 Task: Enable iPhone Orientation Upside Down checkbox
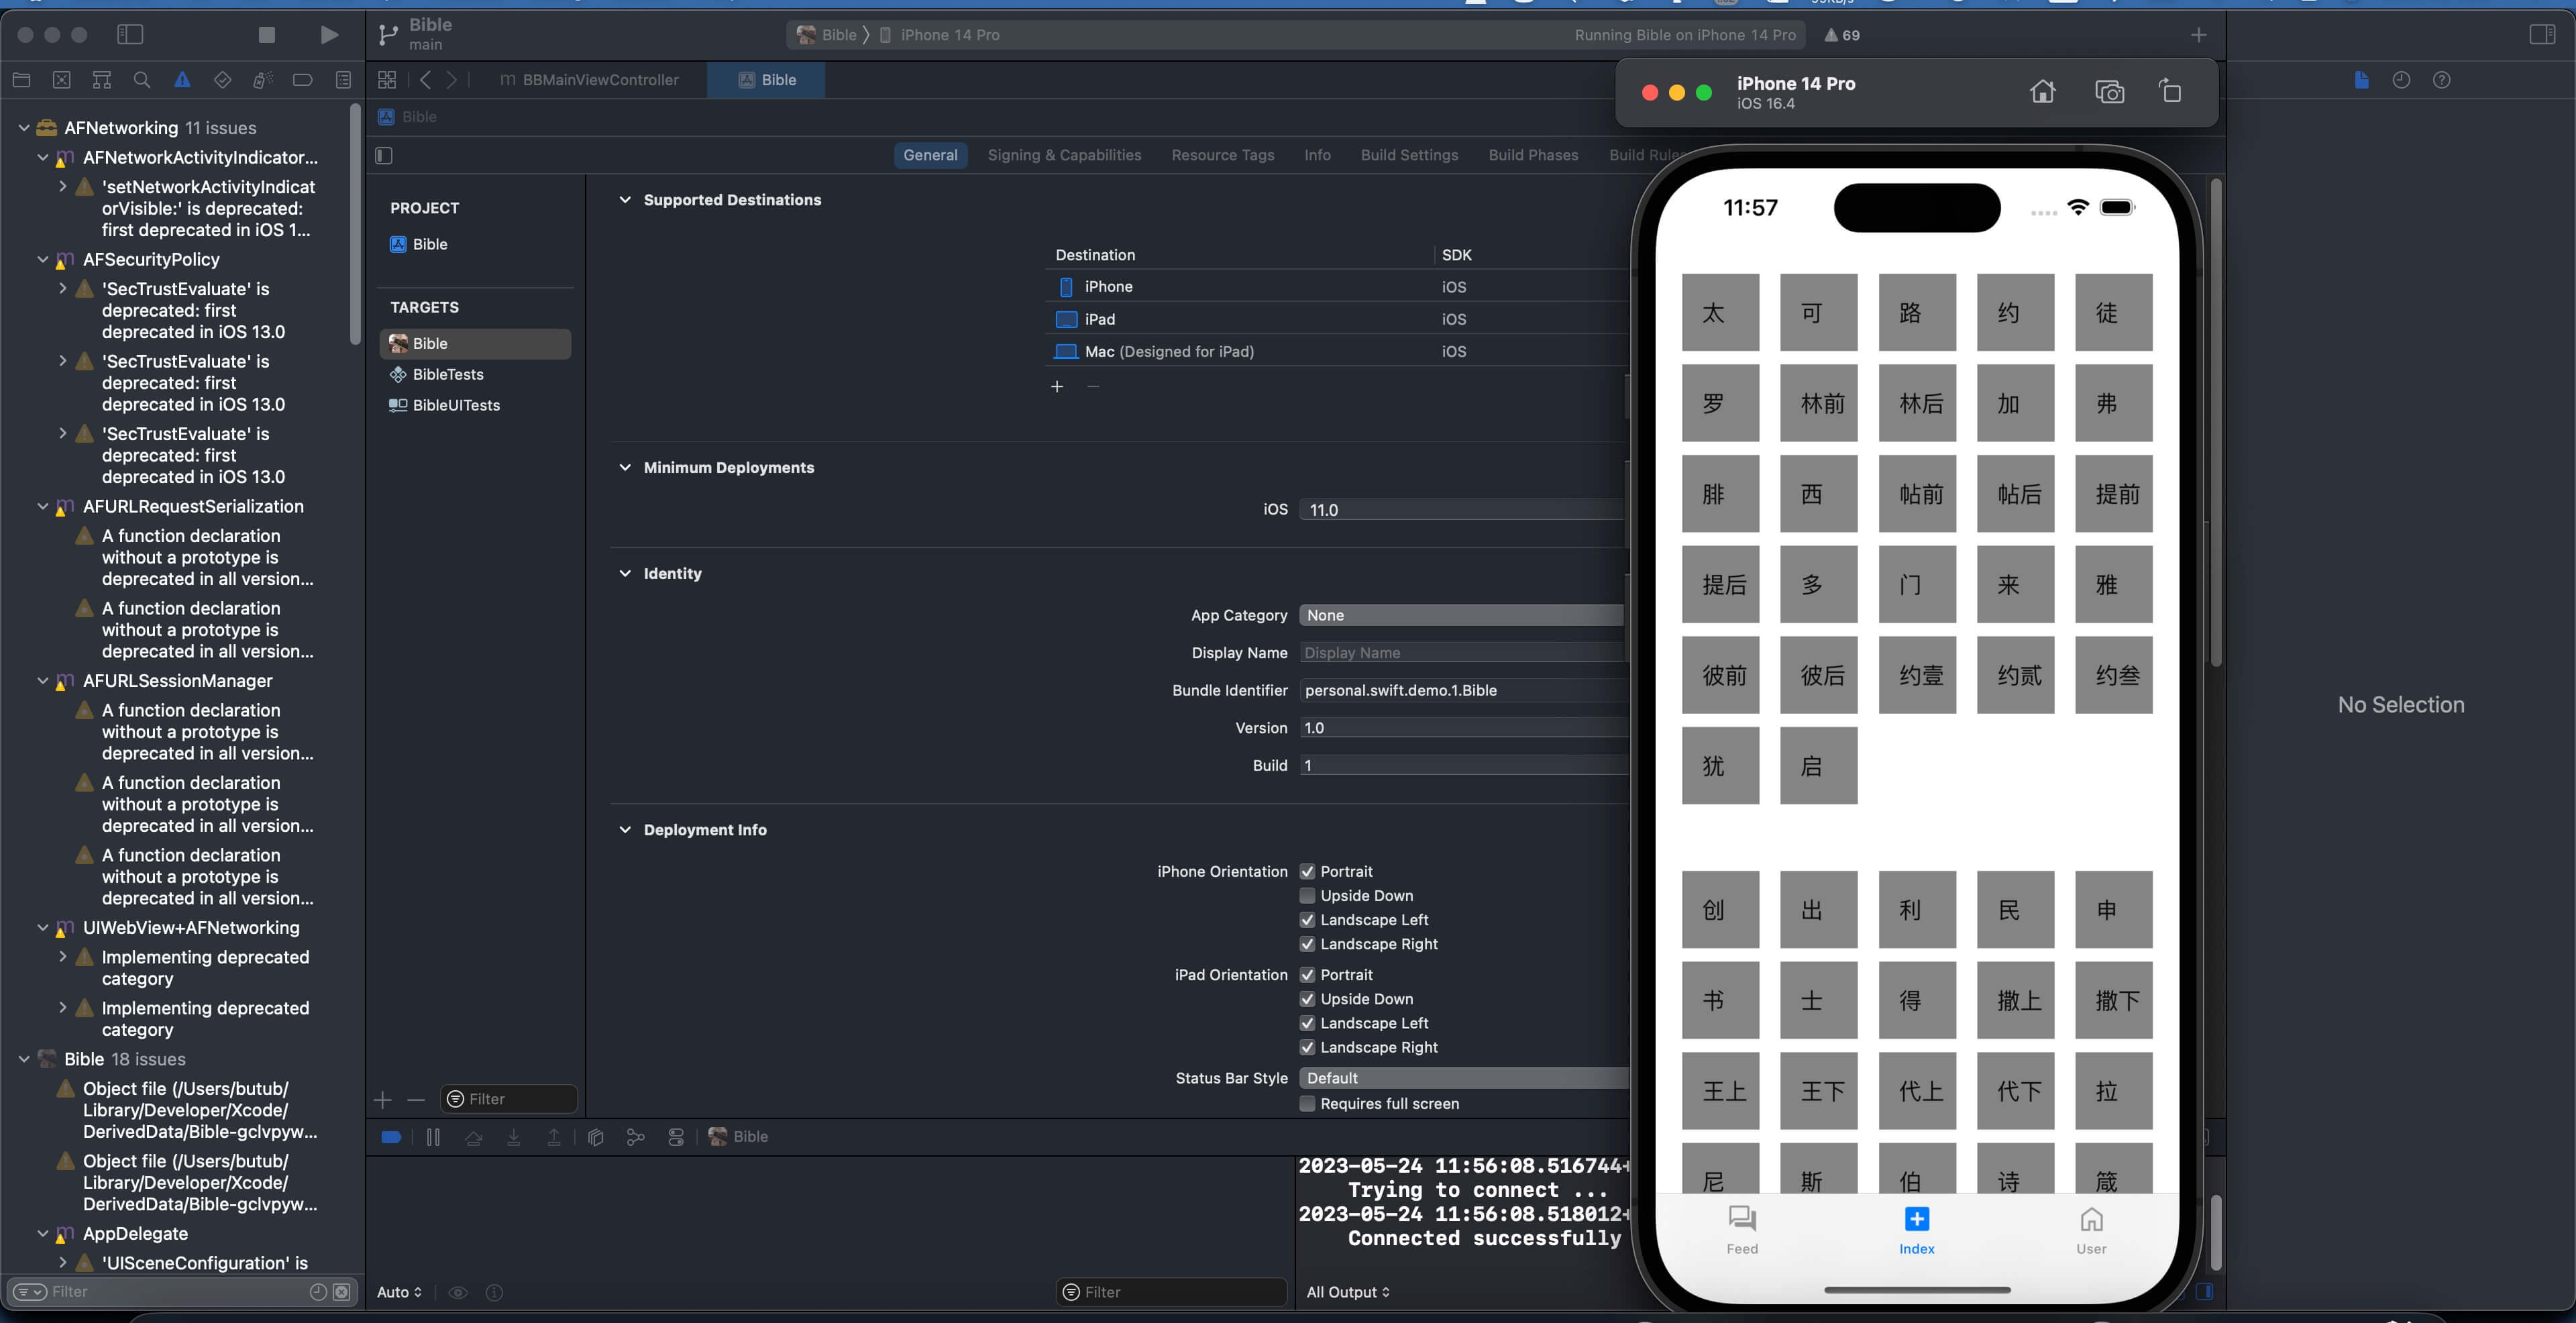coord(1307,896)
